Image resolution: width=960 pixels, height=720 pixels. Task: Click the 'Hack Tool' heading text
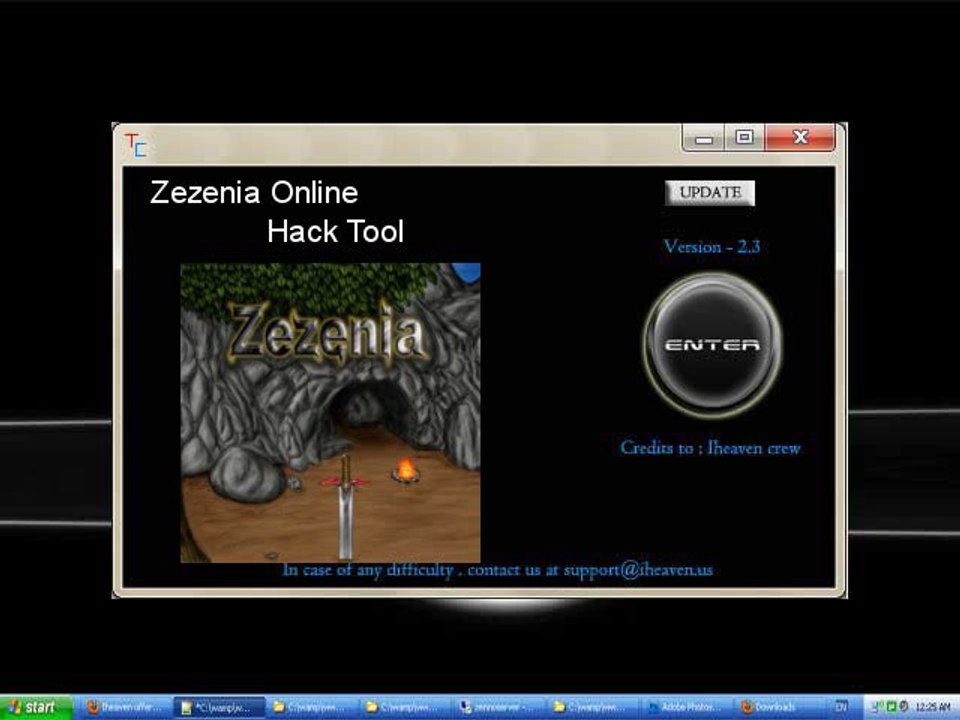[x=336, y=231]
